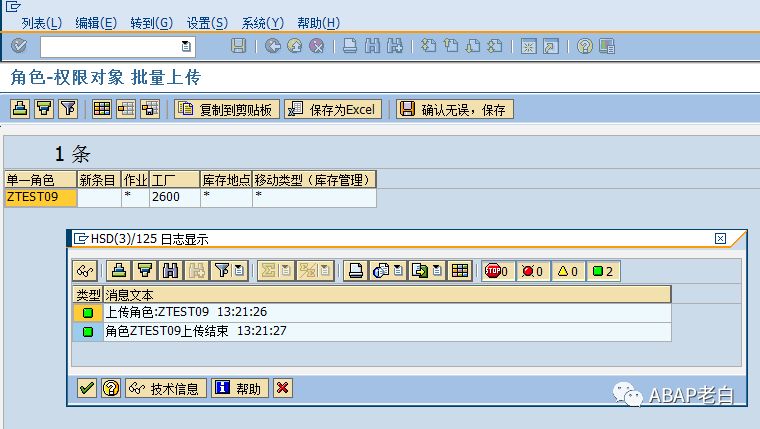760x429 pixels.
Task: Click the Print icon in the standard toolbar
Action: 350,46
